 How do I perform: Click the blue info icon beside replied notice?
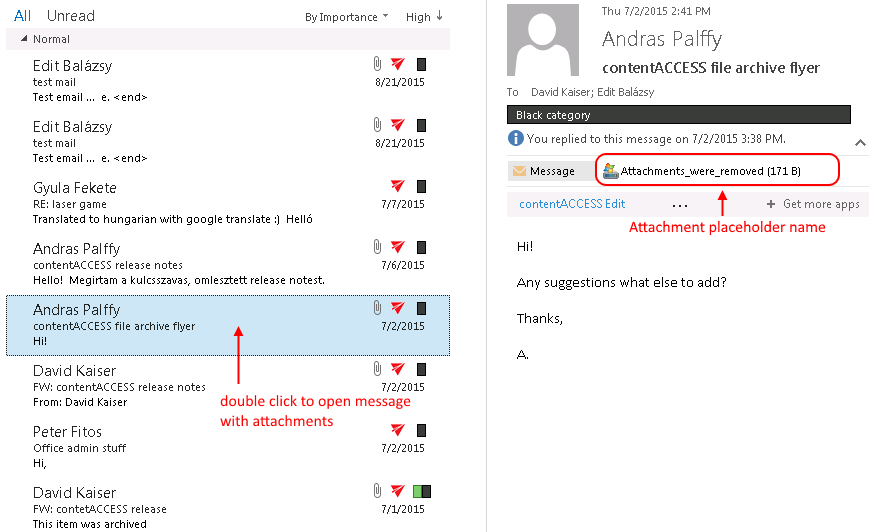pos(516,138)
